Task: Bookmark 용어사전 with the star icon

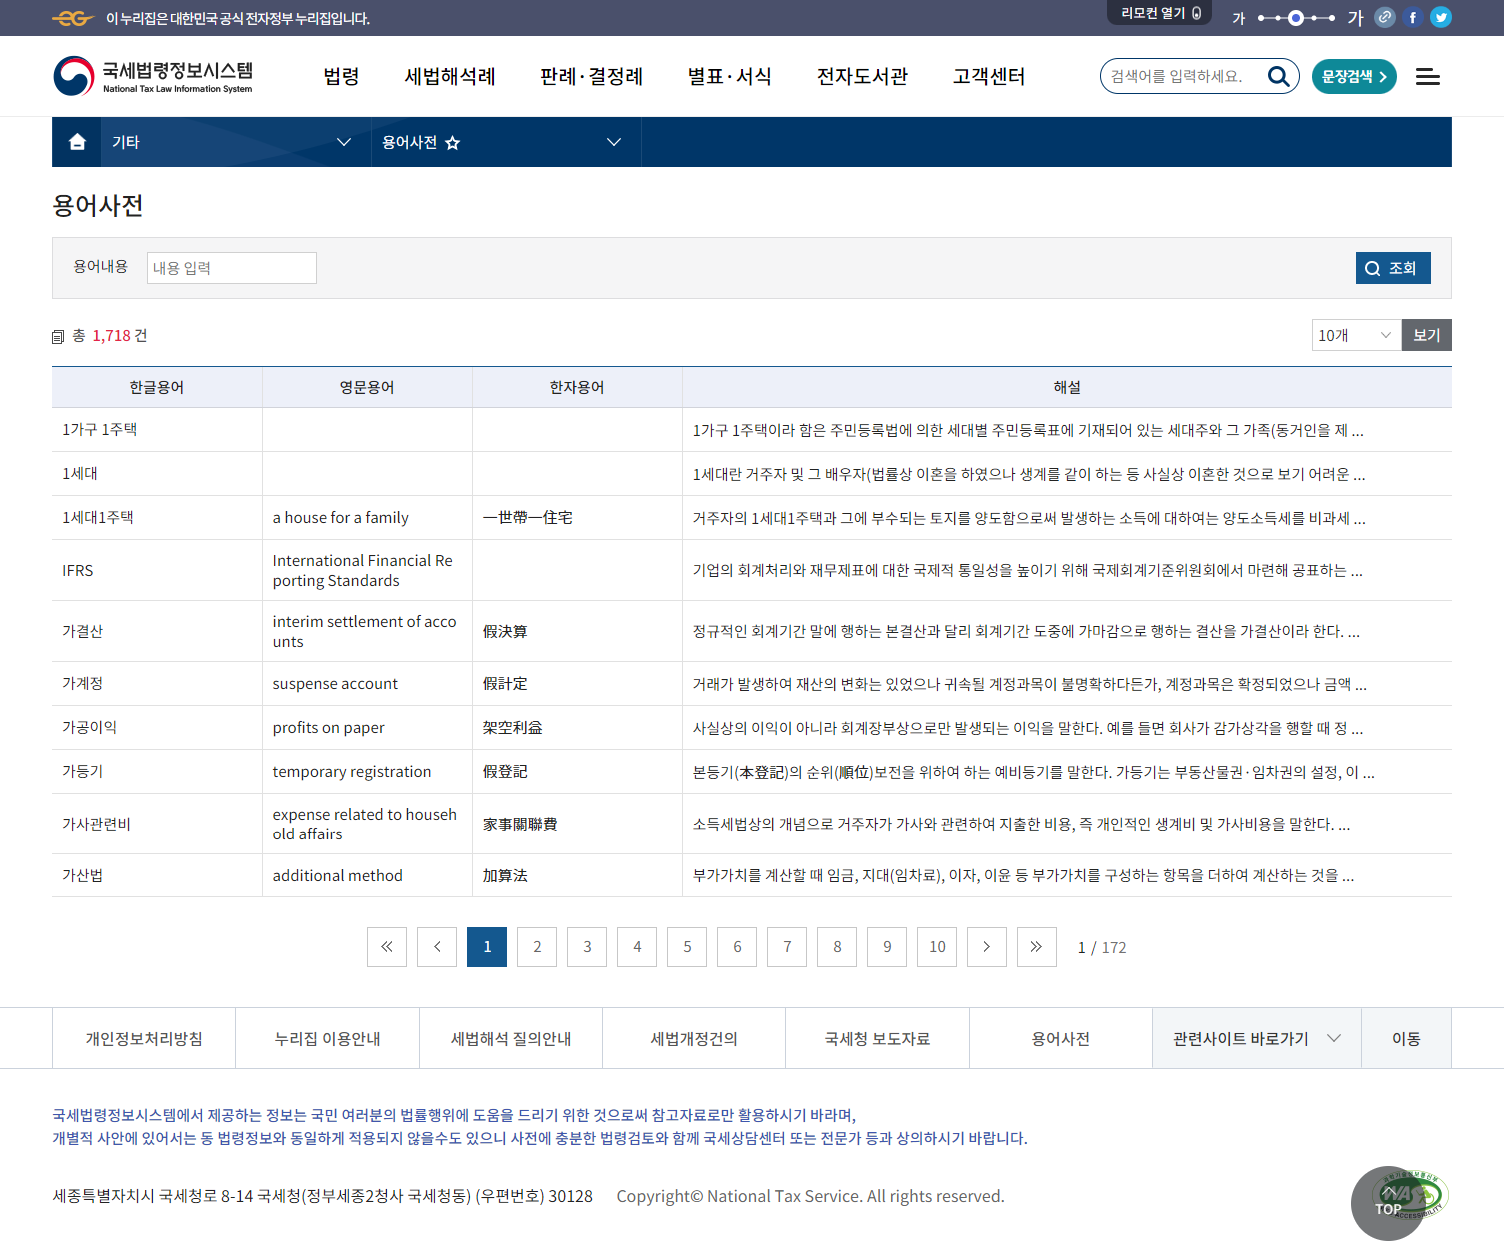Action: tap(452, 143)
